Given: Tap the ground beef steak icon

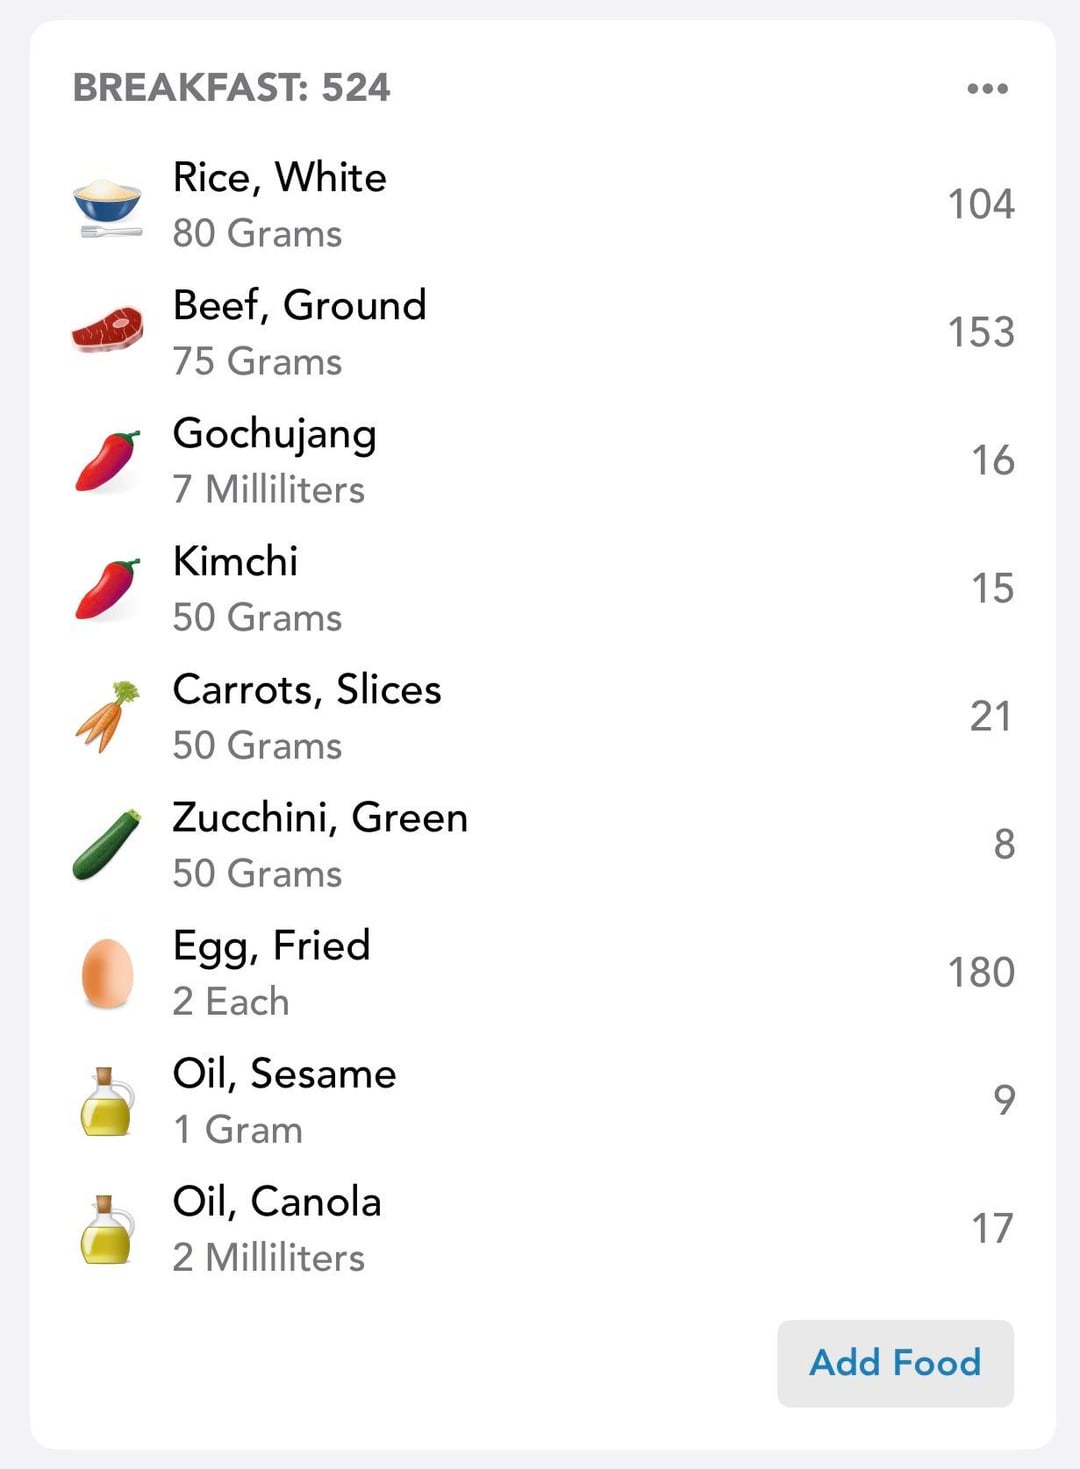Looking at the screenshot, I should point(108,331).
